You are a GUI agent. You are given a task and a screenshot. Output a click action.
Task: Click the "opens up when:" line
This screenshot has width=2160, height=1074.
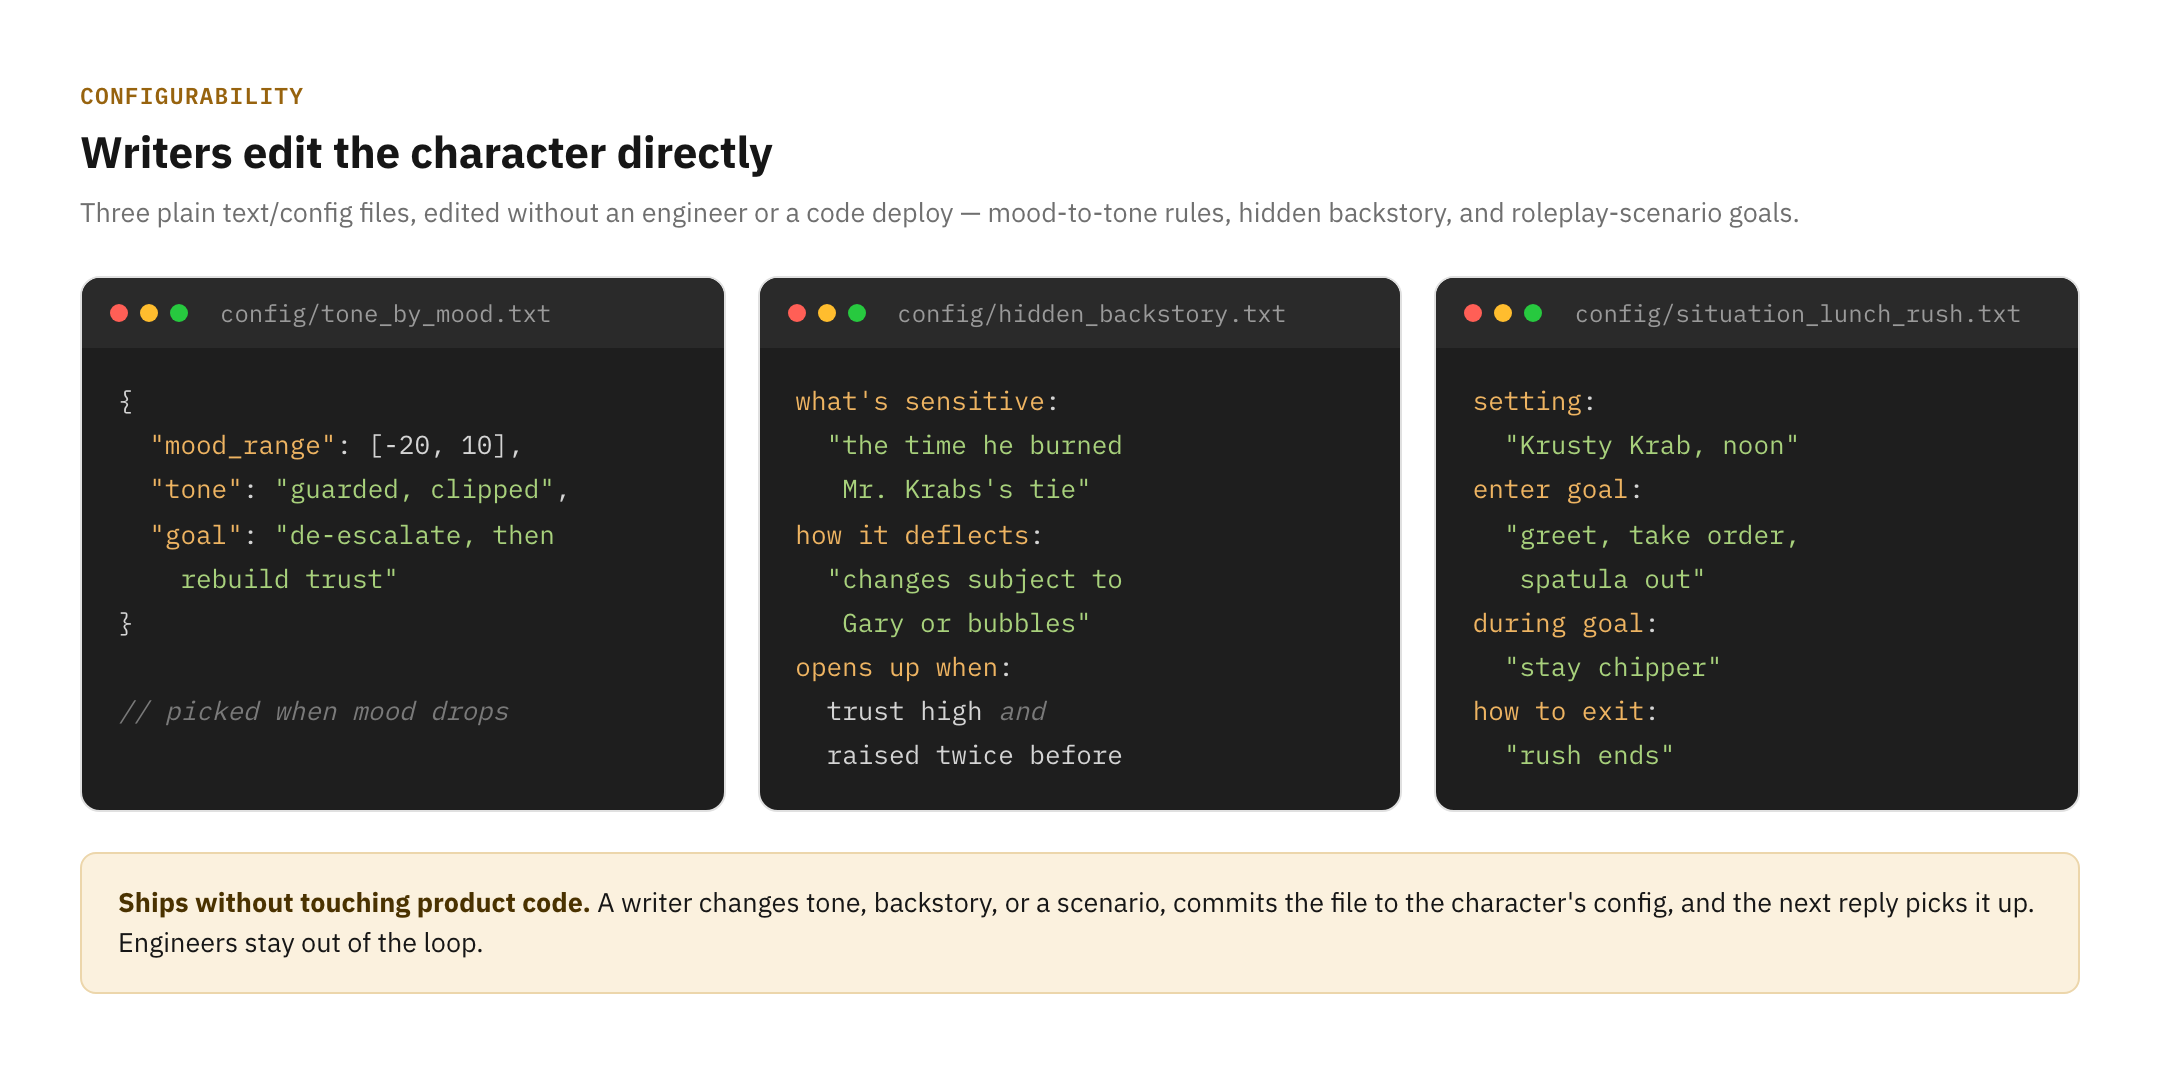pyautogui.click(x=903, y=667)
